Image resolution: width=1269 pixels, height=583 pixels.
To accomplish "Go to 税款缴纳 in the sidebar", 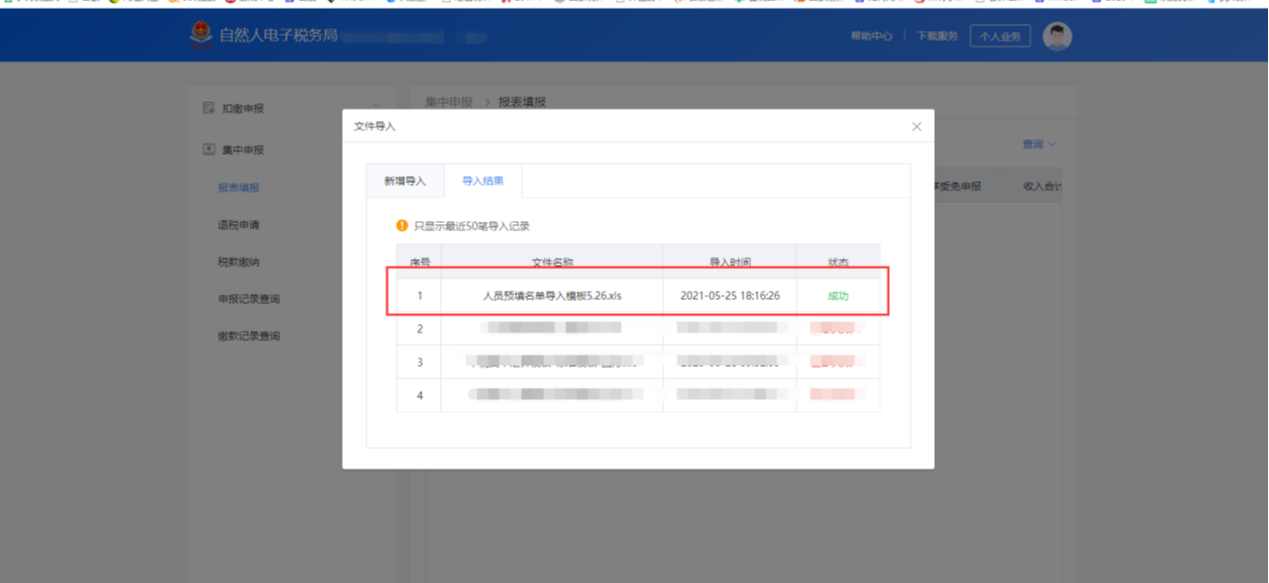I will (x=239, y=262).
